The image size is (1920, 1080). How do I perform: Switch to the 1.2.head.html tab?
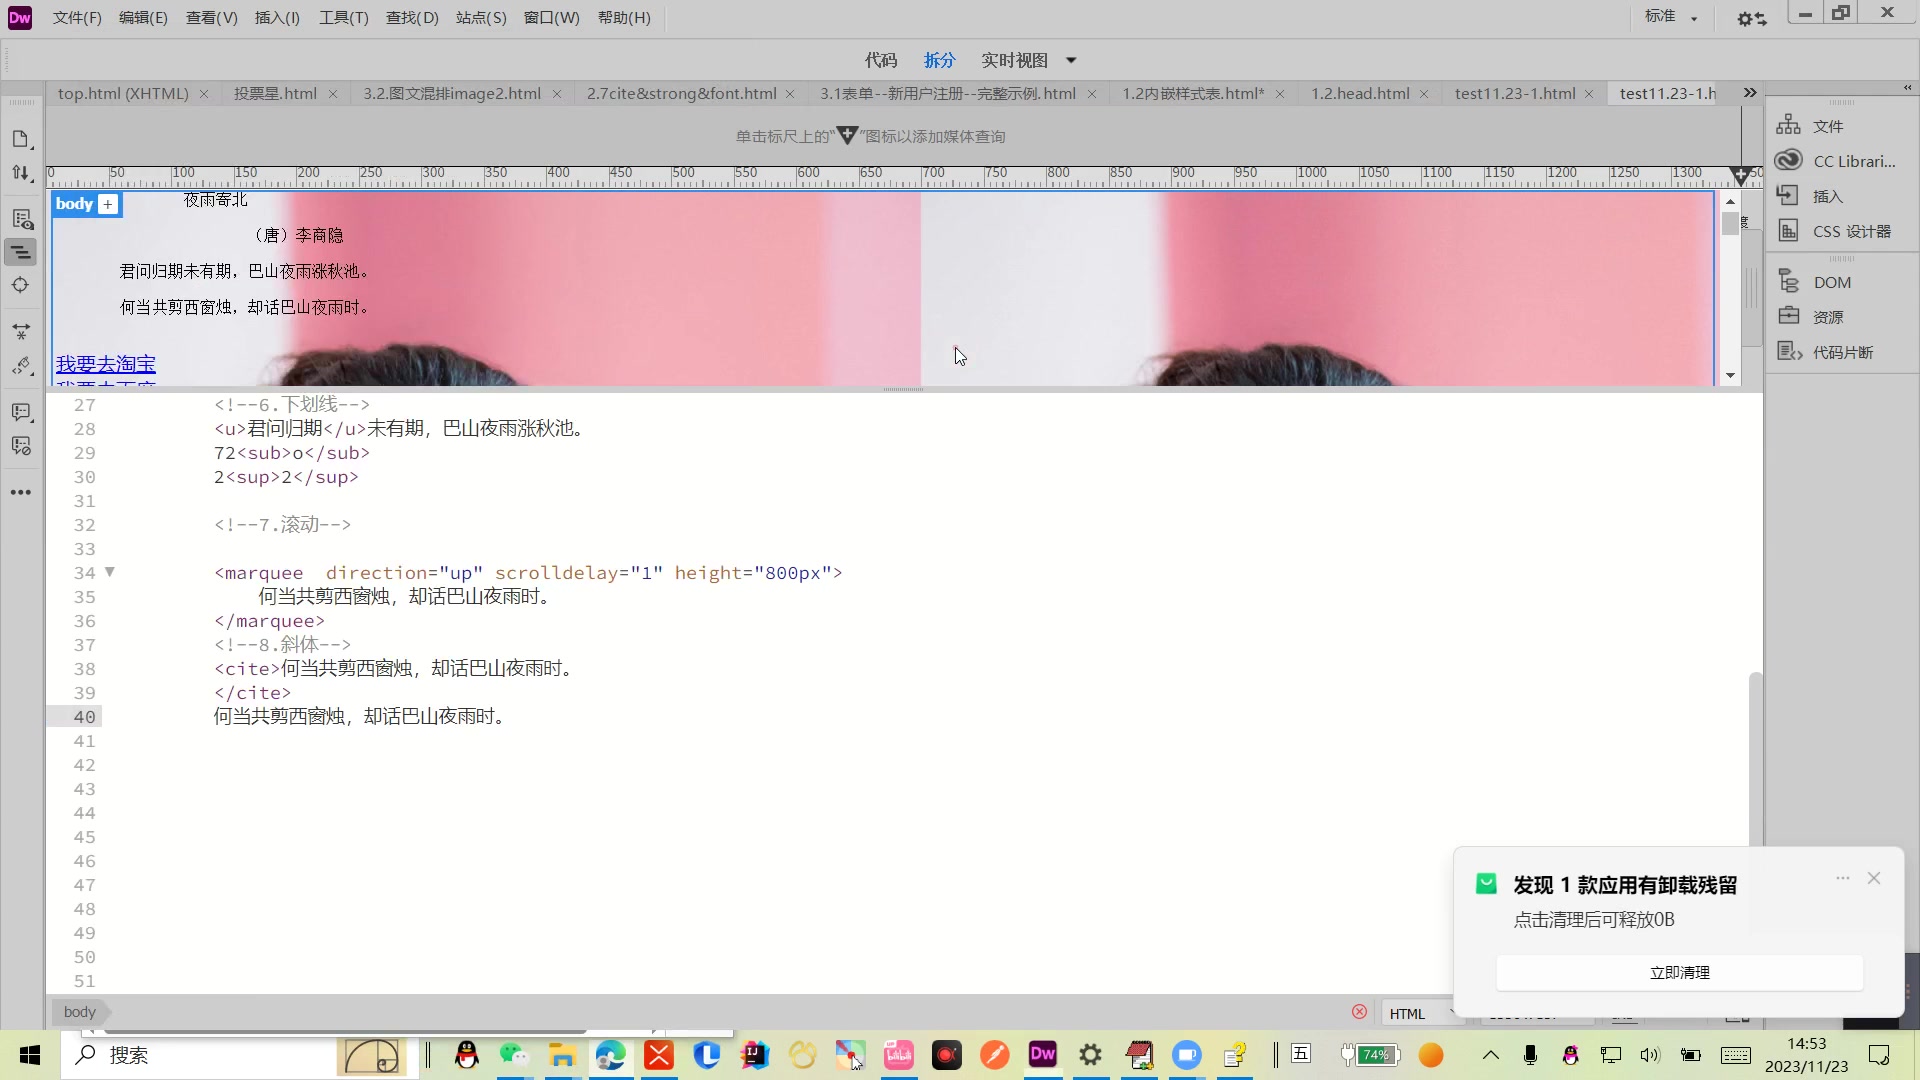pyautogui.click(x=1359, y=93)
